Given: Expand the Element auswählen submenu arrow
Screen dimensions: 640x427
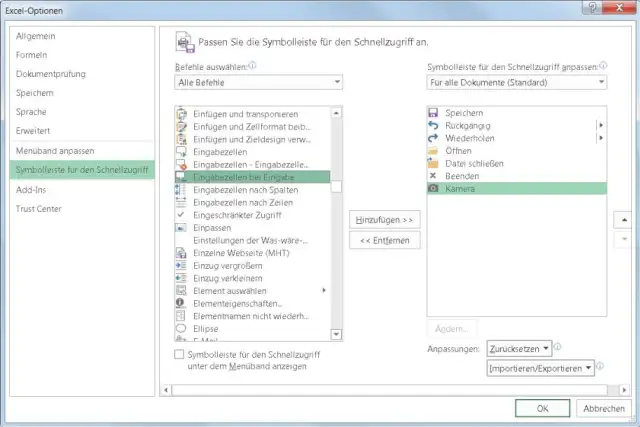Looking at the screenshot, I should coord(324,290).
